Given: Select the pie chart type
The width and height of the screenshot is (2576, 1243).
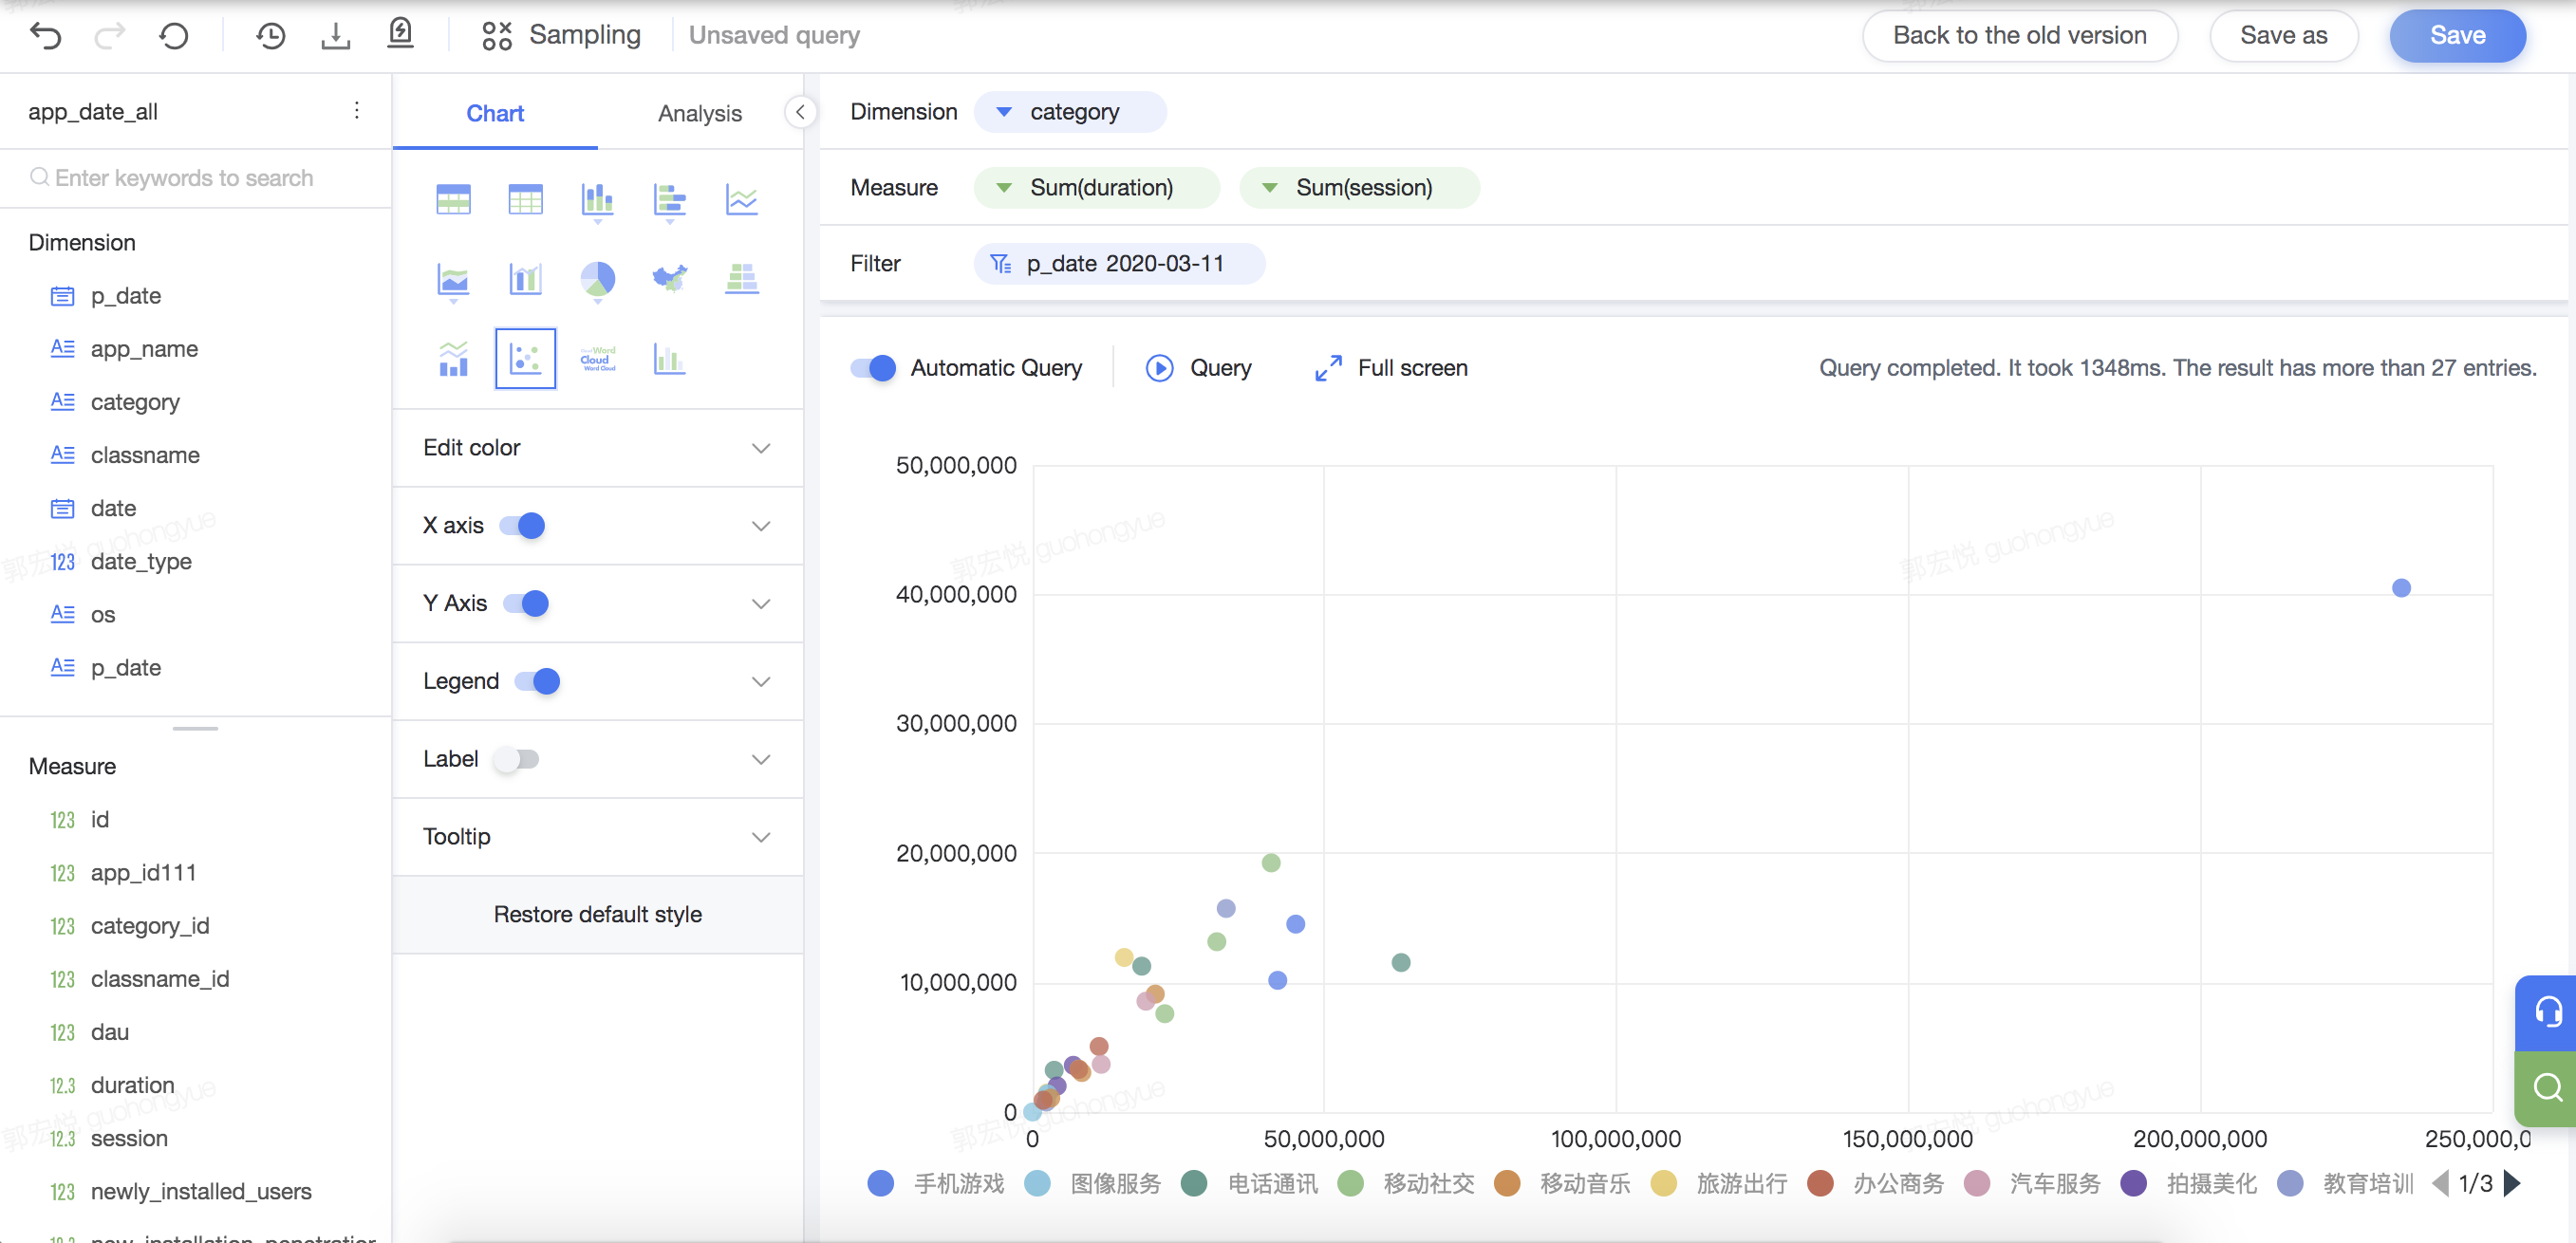Looking at the screenshot, I should coord(598,279).
